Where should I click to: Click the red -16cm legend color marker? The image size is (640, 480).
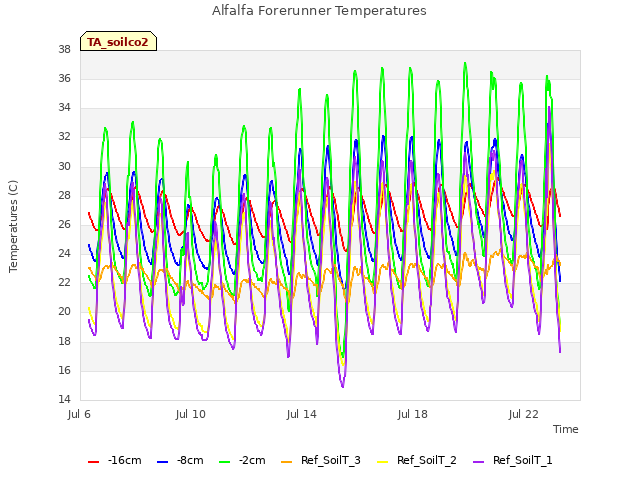(93, 462)
